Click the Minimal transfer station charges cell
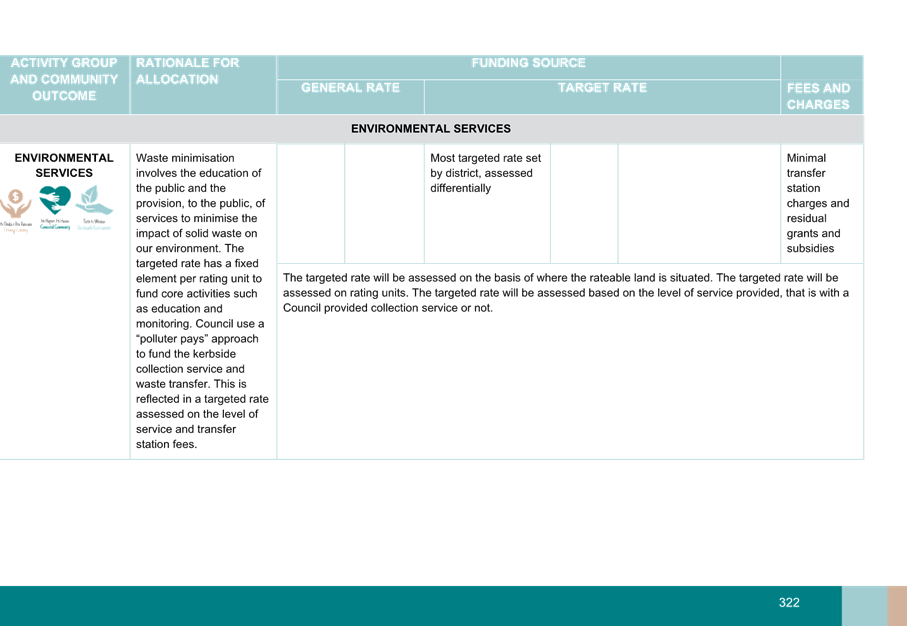The image size is (907, 626). (x=820, y=203)
